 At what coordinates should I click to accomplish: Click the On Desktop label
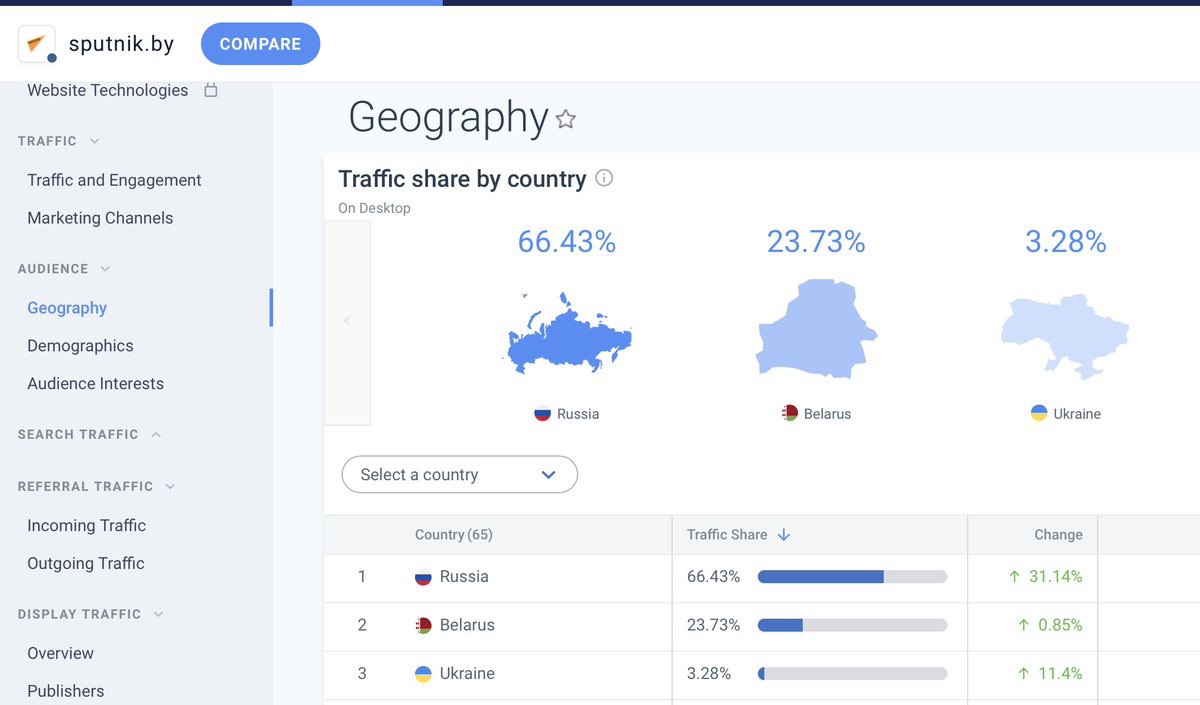(374, 208)
